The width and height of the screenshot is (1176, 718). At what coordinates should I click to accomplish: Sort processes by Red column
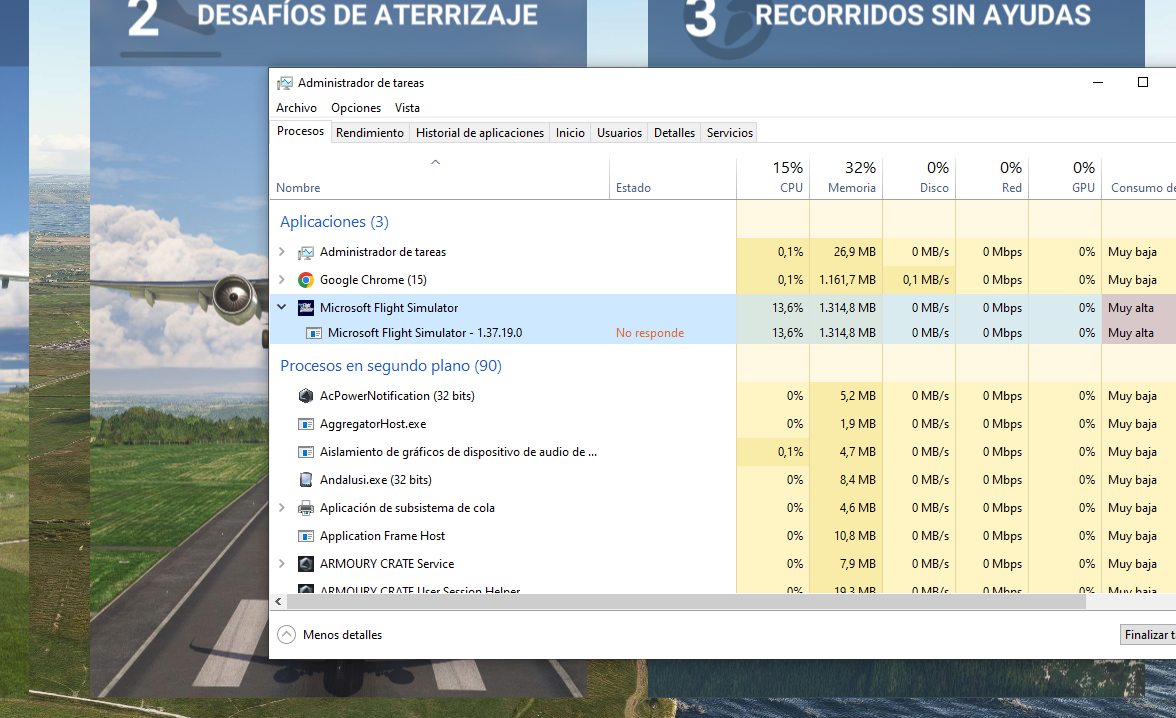coord(992,179)
